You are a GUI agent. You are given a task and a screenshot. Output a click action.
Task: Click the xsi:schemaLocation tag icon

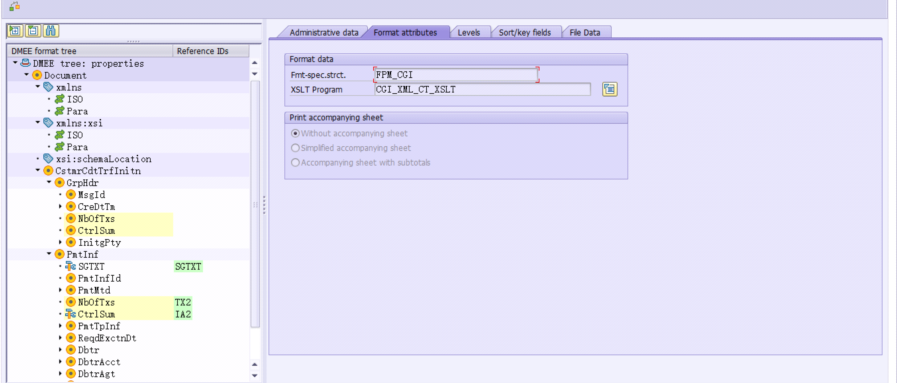[x=48, y=159]
